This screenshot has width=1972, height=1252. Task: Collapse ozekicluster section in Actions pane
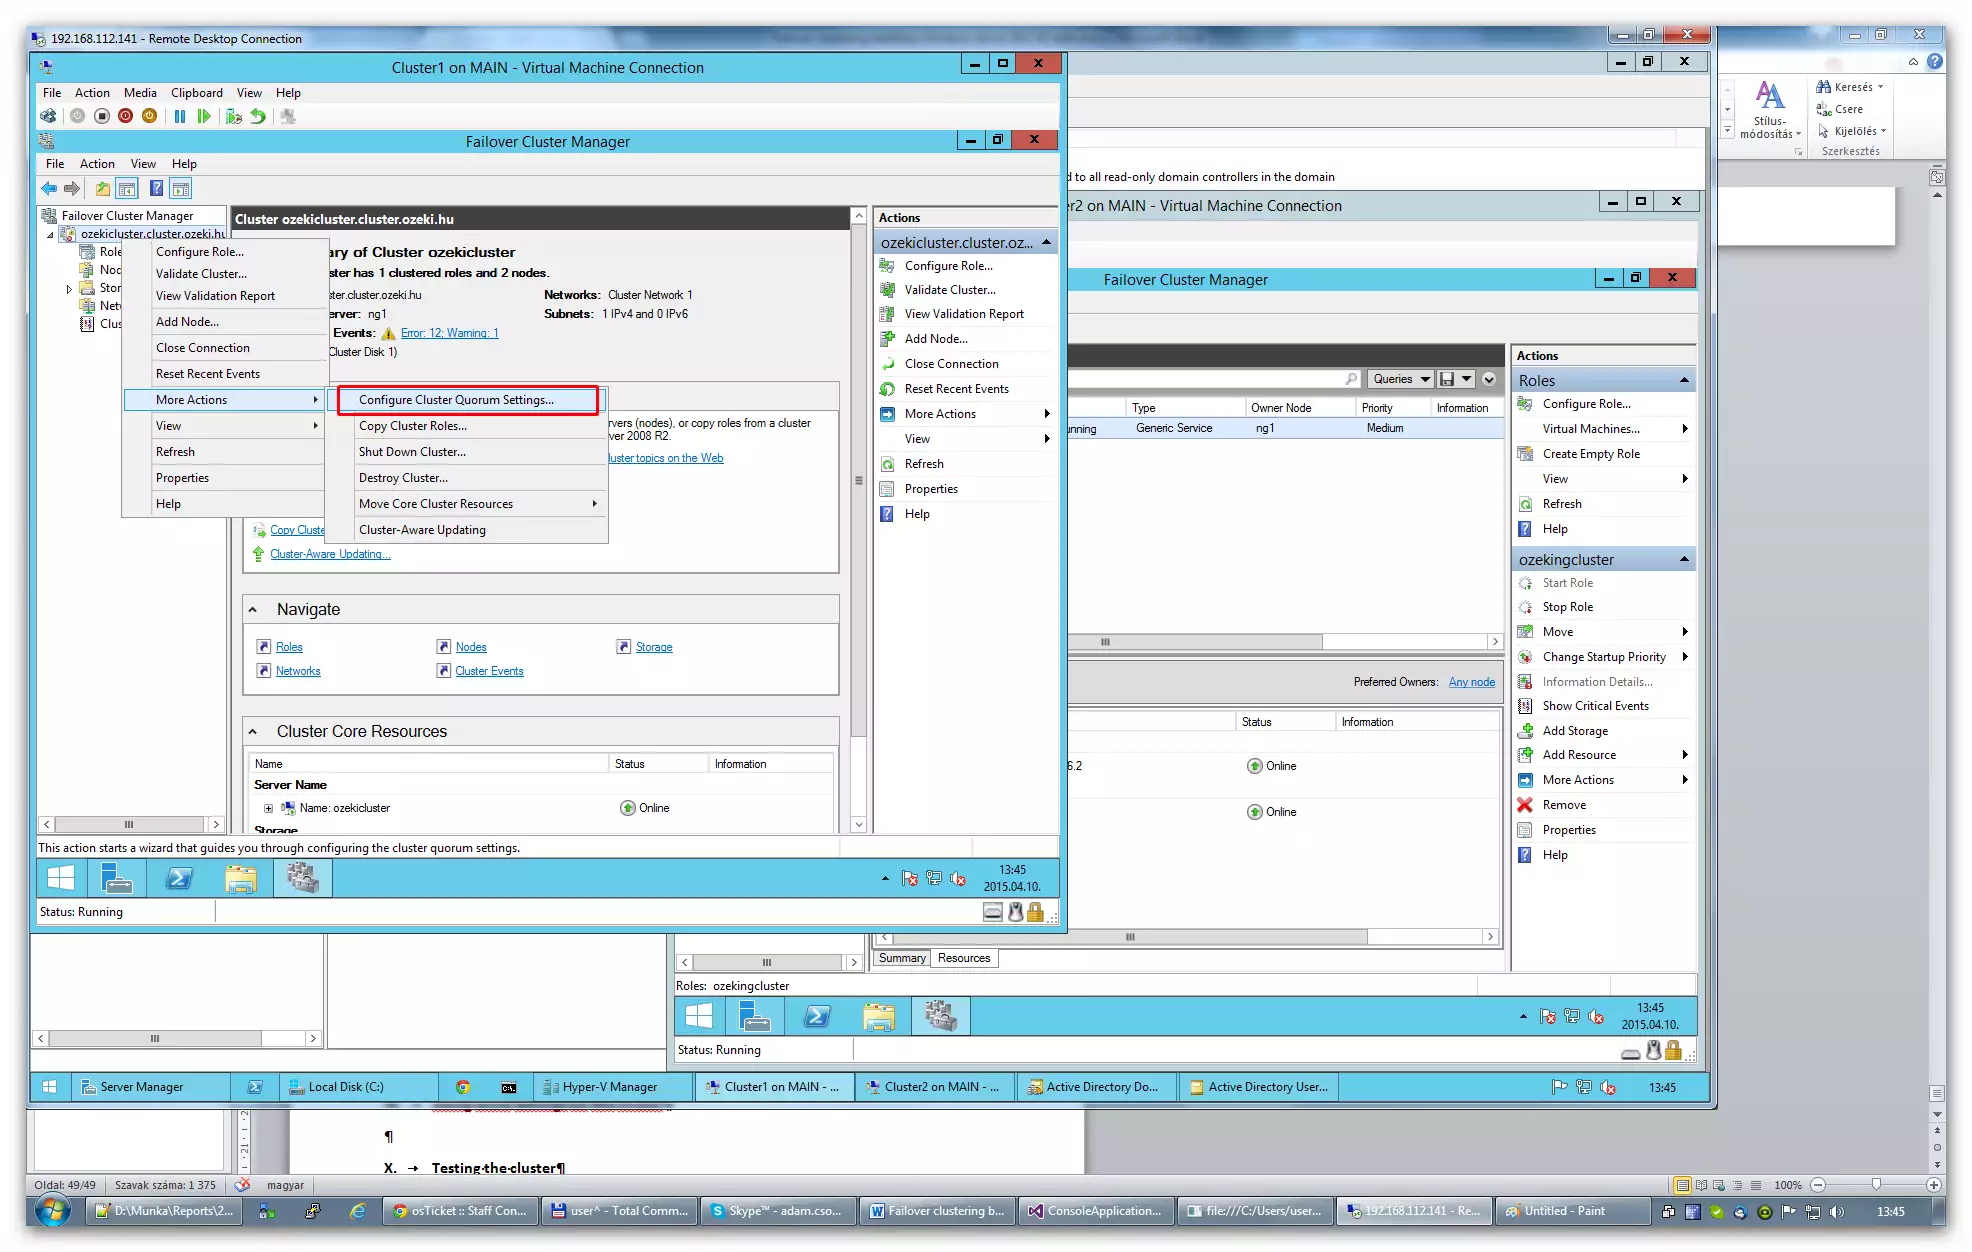(x=1046, y=242)
